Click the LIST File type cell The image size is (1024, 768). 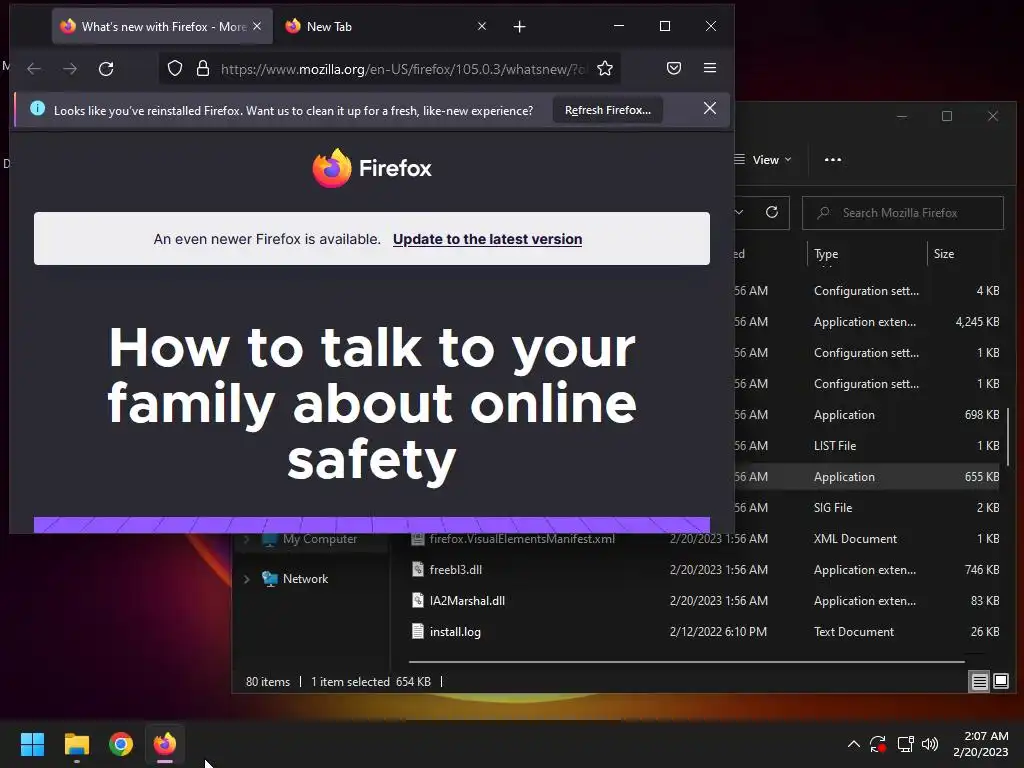pos(835,446)
